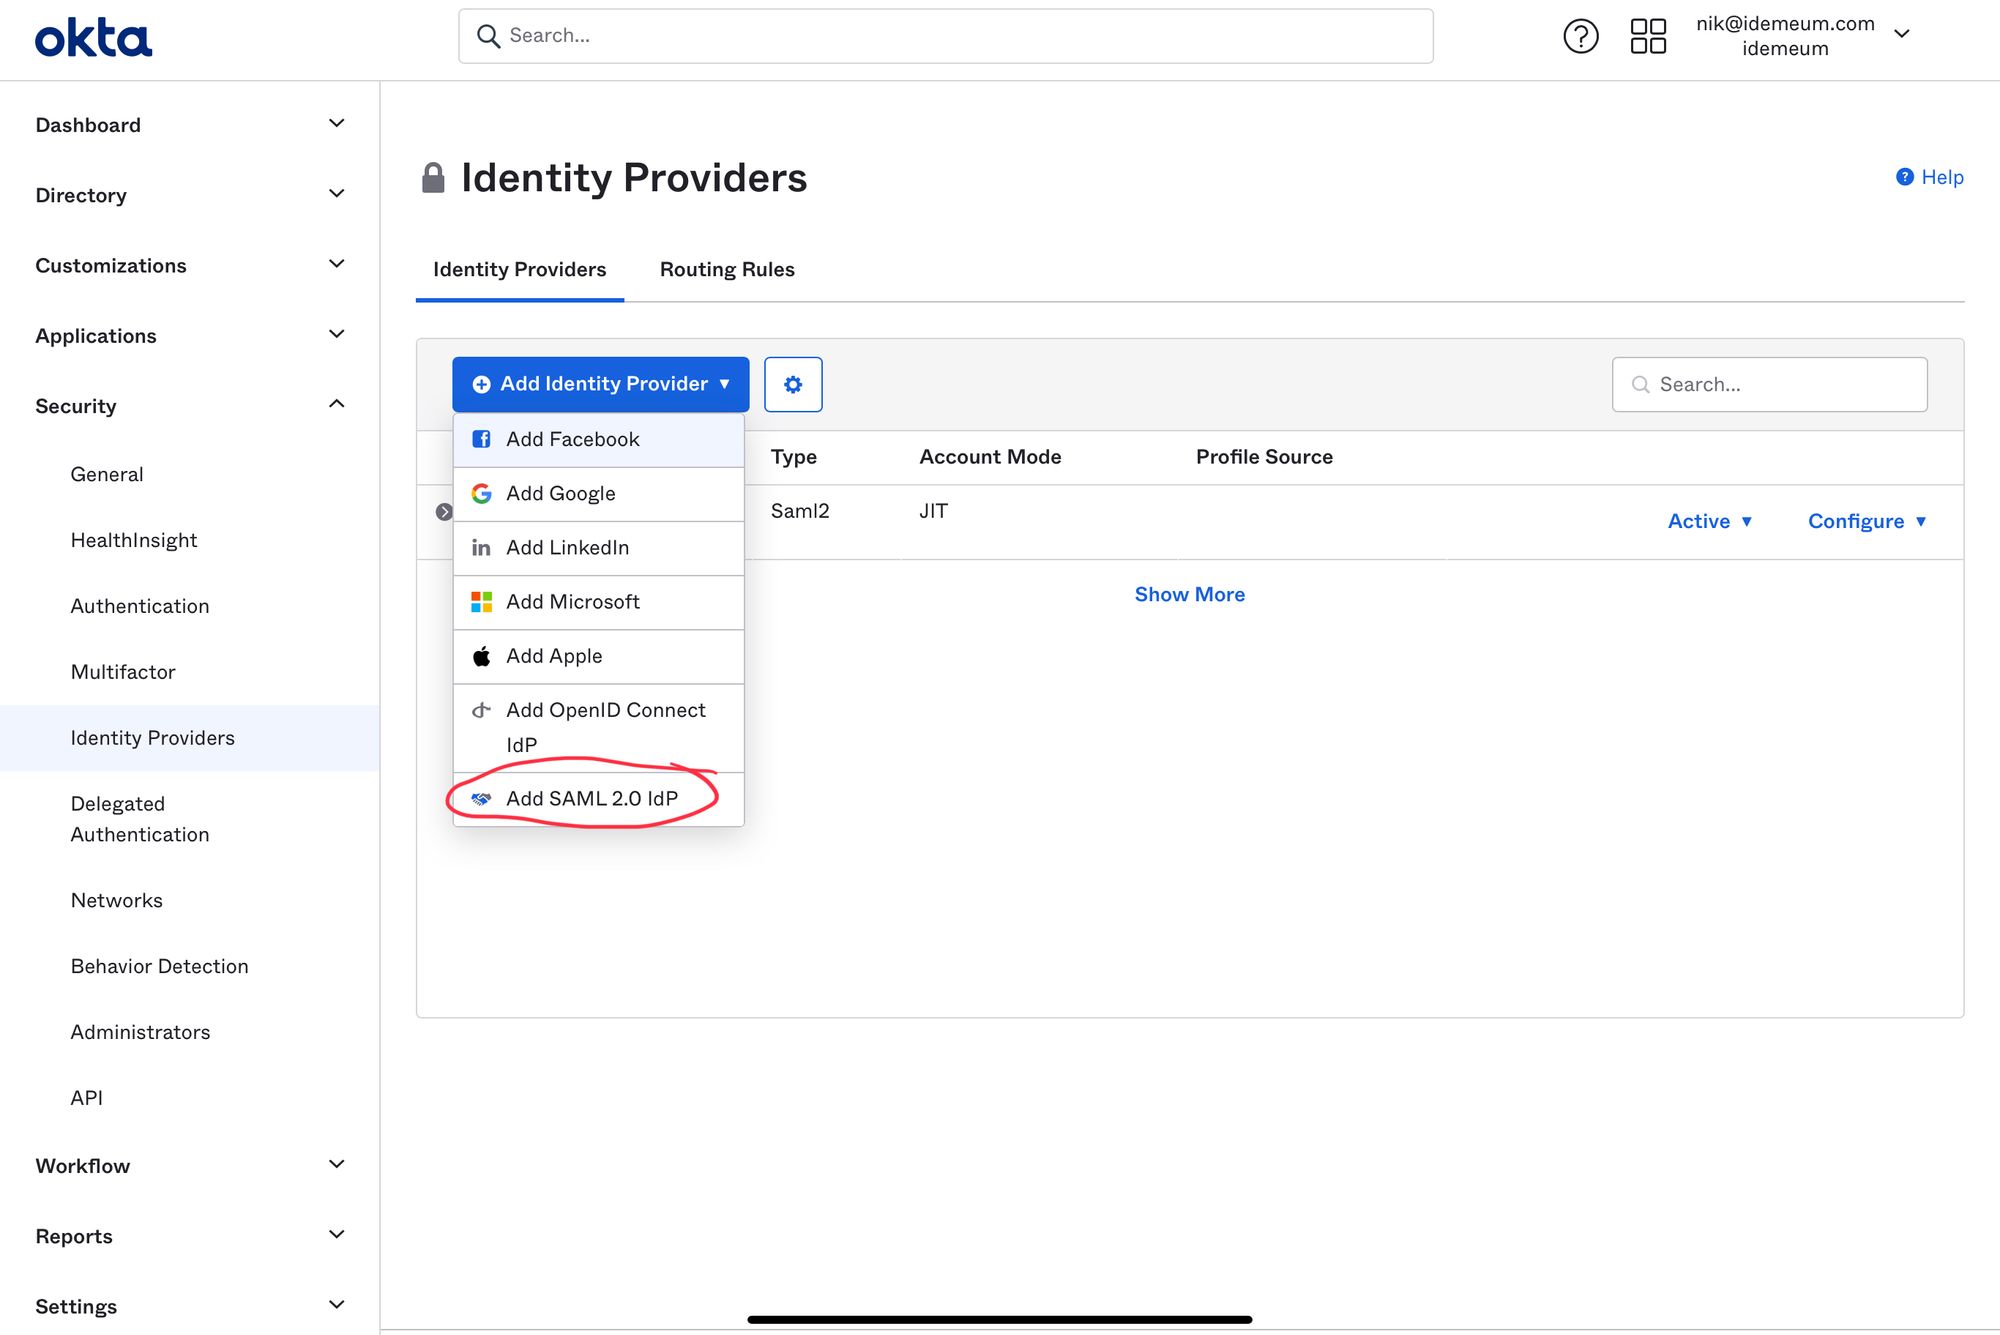Click the magnifier icon in top search bar
The height and width of the screenshot is (1335, 2000).
coord(488,36)
